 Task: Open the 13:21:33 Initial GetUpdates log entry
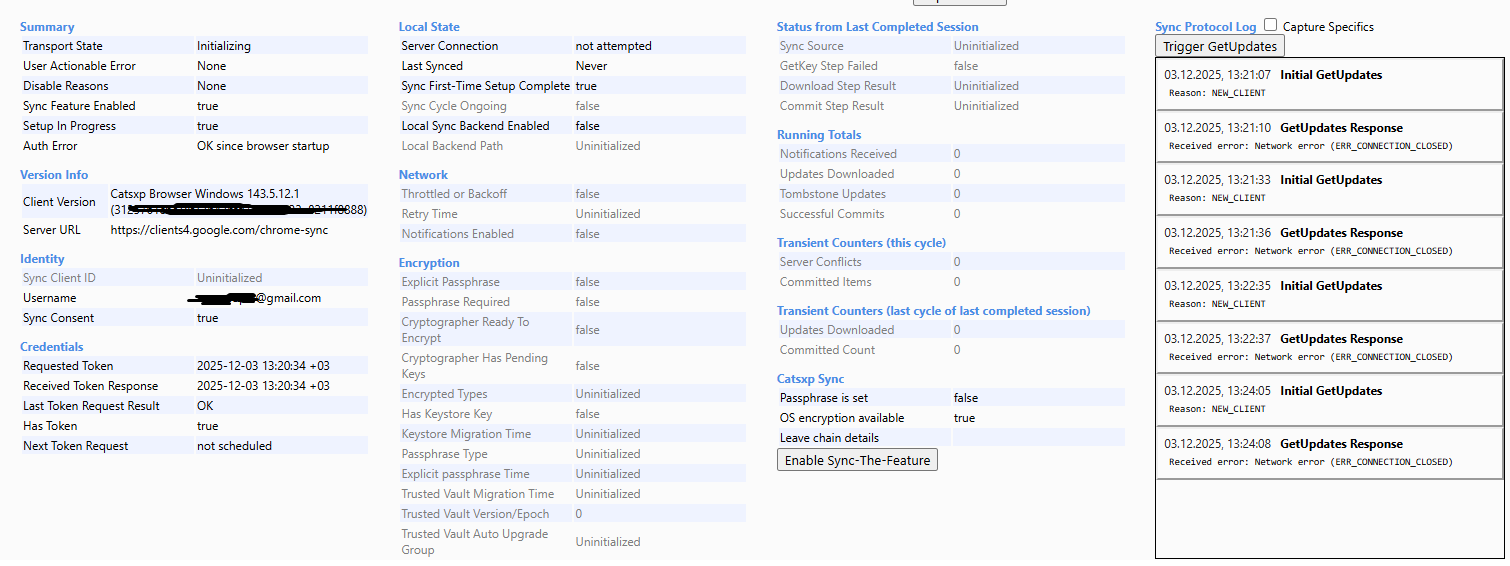[x=1330, y=180]
